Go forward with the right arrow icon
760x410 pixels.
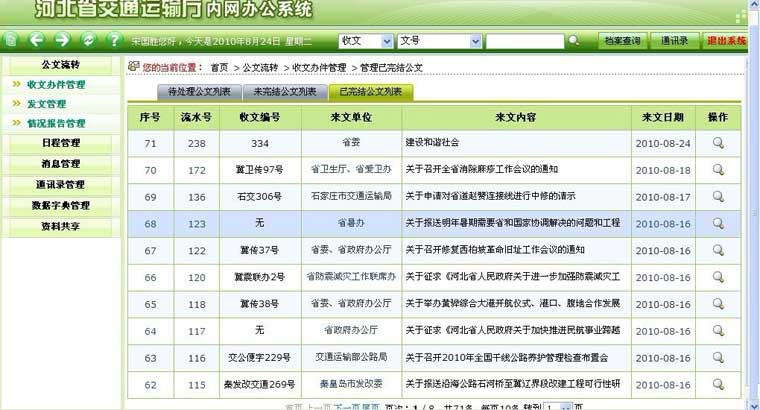[x=62, y=40]
